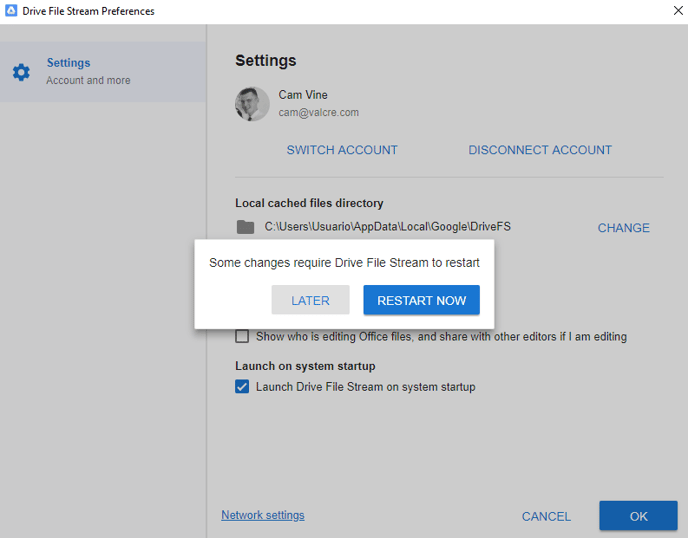The image size is (688, 538).
Task: Click 'Local cached files directory' heading
Action: pyautogui.click(x=309, y=203)
